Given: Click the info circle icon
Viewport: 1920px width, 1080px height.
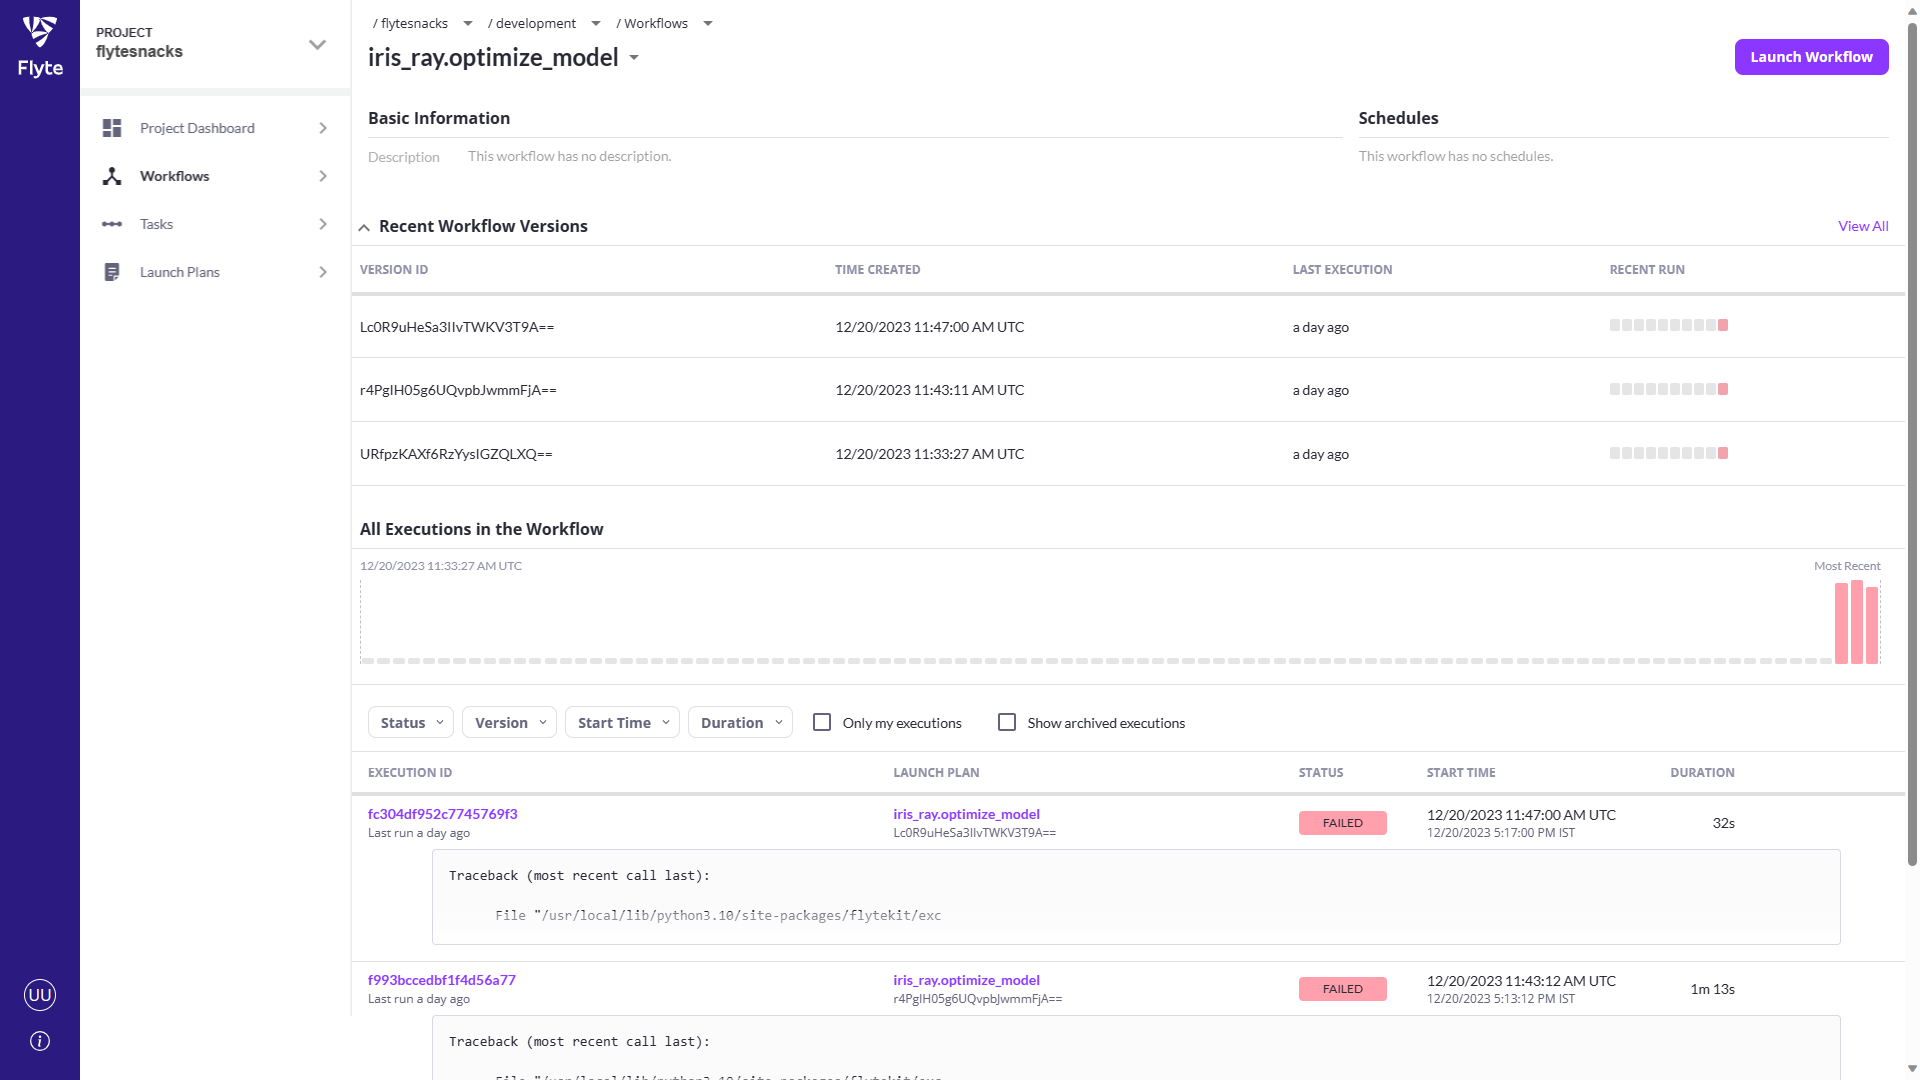Looking at the screenshot, I should coord(40,1041).
